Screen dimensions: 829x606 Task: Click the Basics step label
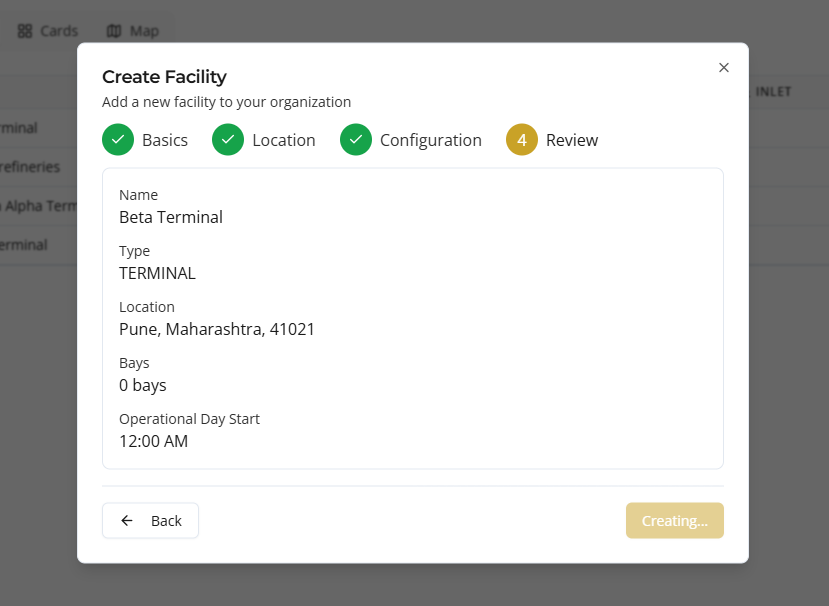pos(165,140)
